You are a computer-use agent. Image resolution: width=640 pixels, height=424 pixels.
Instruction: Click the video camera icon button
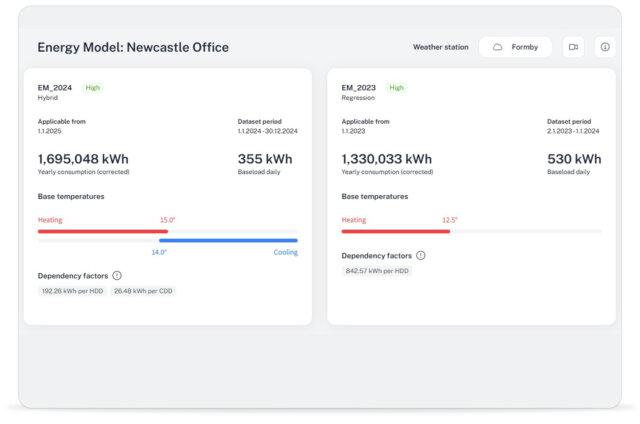coord(573,47)
